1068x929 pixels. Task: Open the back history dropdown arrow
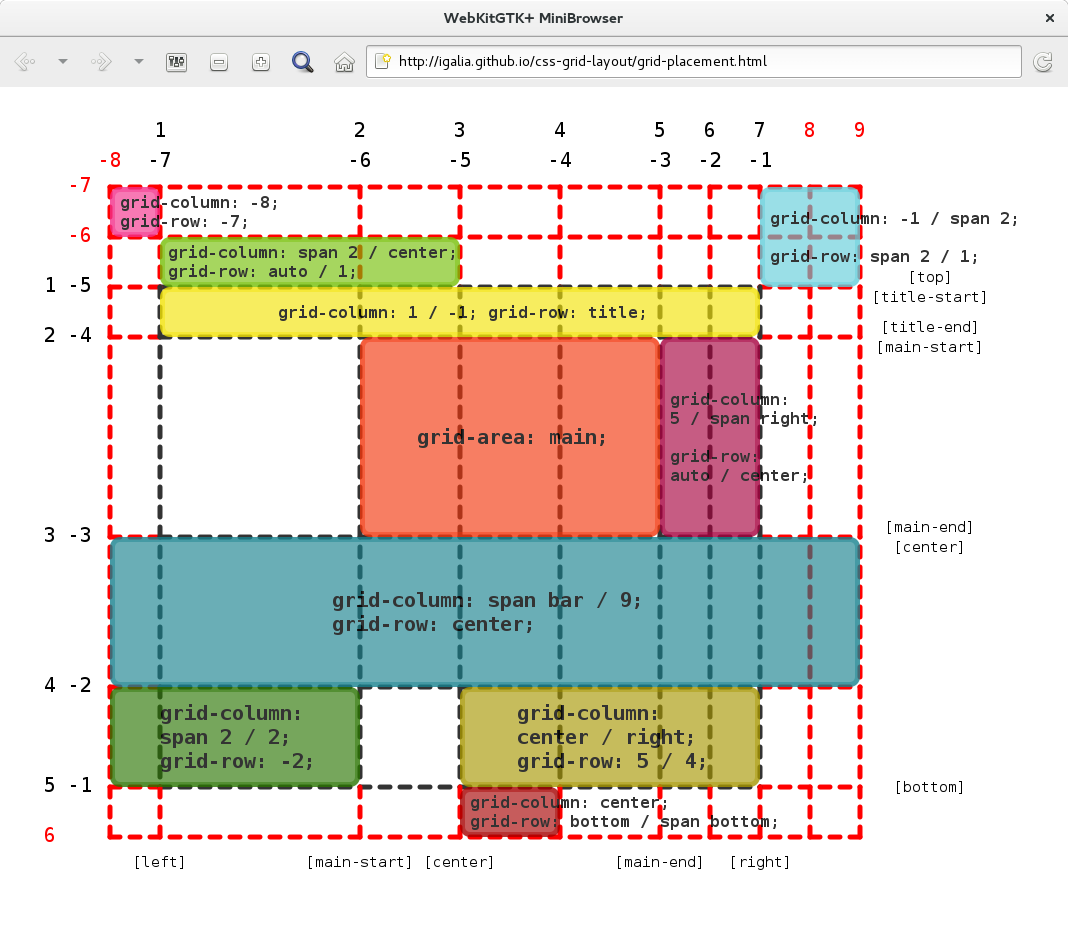[x=63, y=62]
